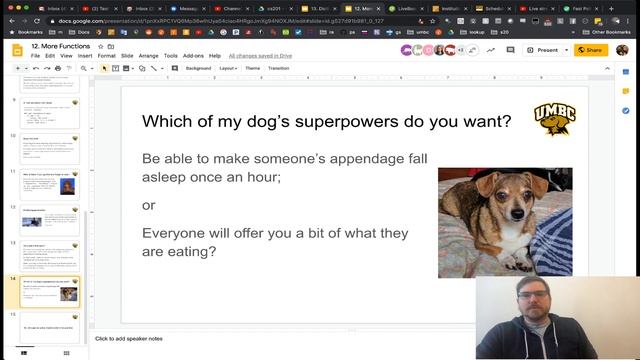Click the Background button
This screenshot has width=640, height=360.
pyautogui.click(x=198, y=68)
